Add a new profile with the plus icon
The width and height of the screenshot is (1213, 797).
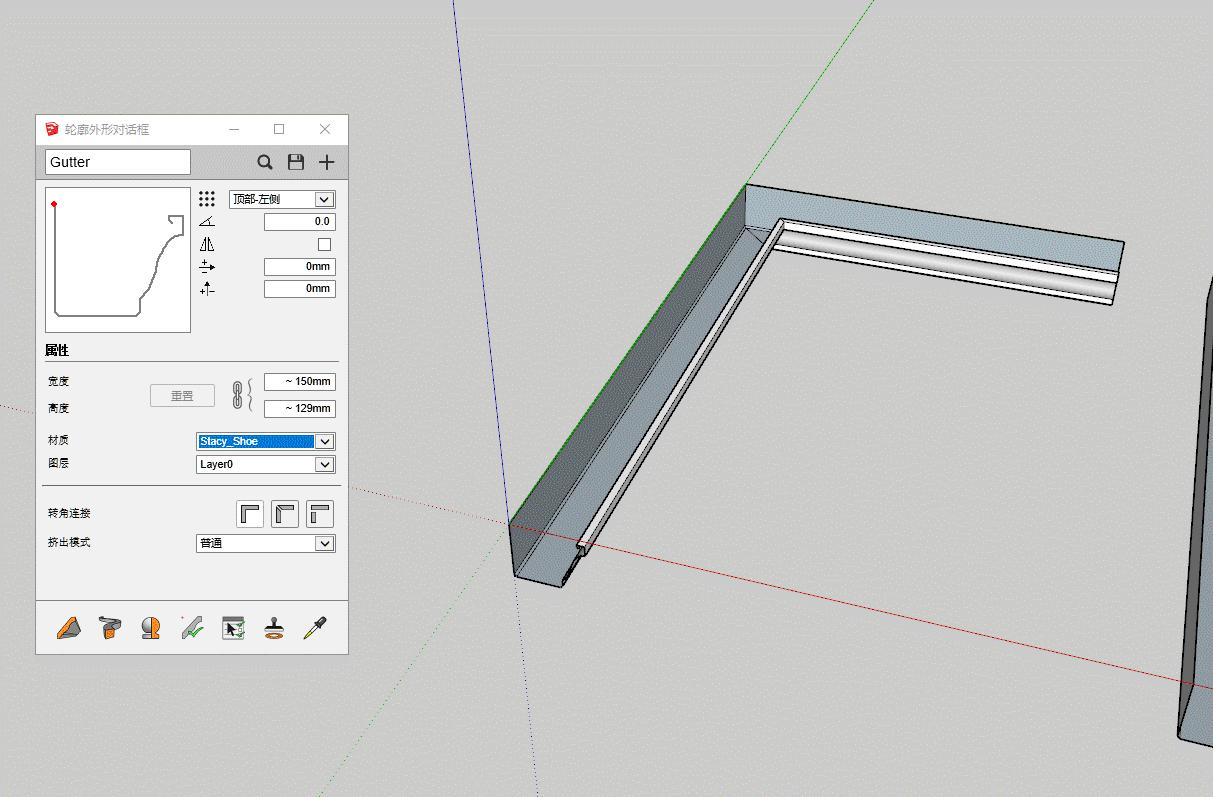pyautogui.click(x=327, y=162)
